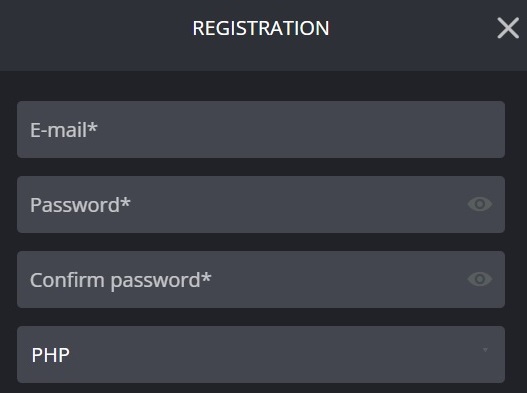Click the REGISTRATION header title

pyautogui.click(x=261, y=28)
